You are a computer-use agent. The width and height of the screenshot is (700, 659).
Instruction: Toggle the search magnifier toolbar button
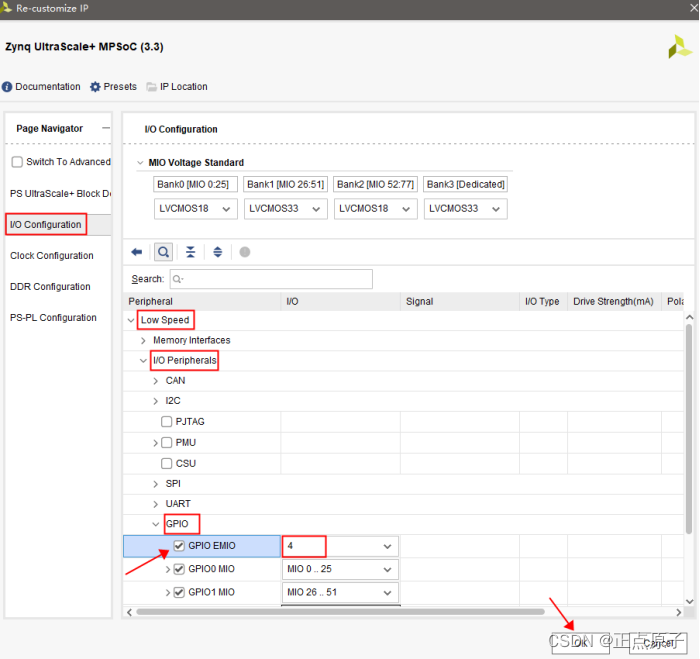[163, 252]
